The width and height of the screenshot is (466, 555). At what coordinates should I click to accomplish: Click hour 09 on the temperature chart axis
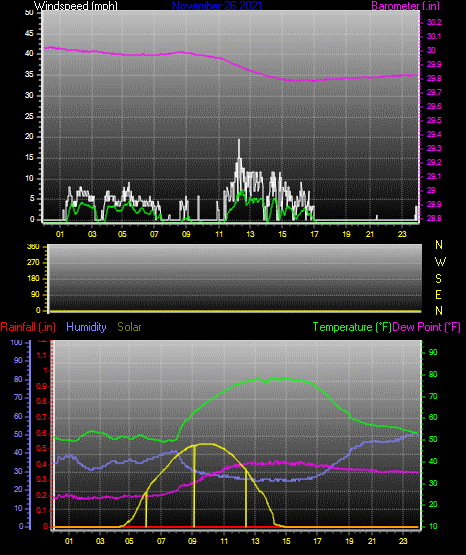tap(192, 541)
